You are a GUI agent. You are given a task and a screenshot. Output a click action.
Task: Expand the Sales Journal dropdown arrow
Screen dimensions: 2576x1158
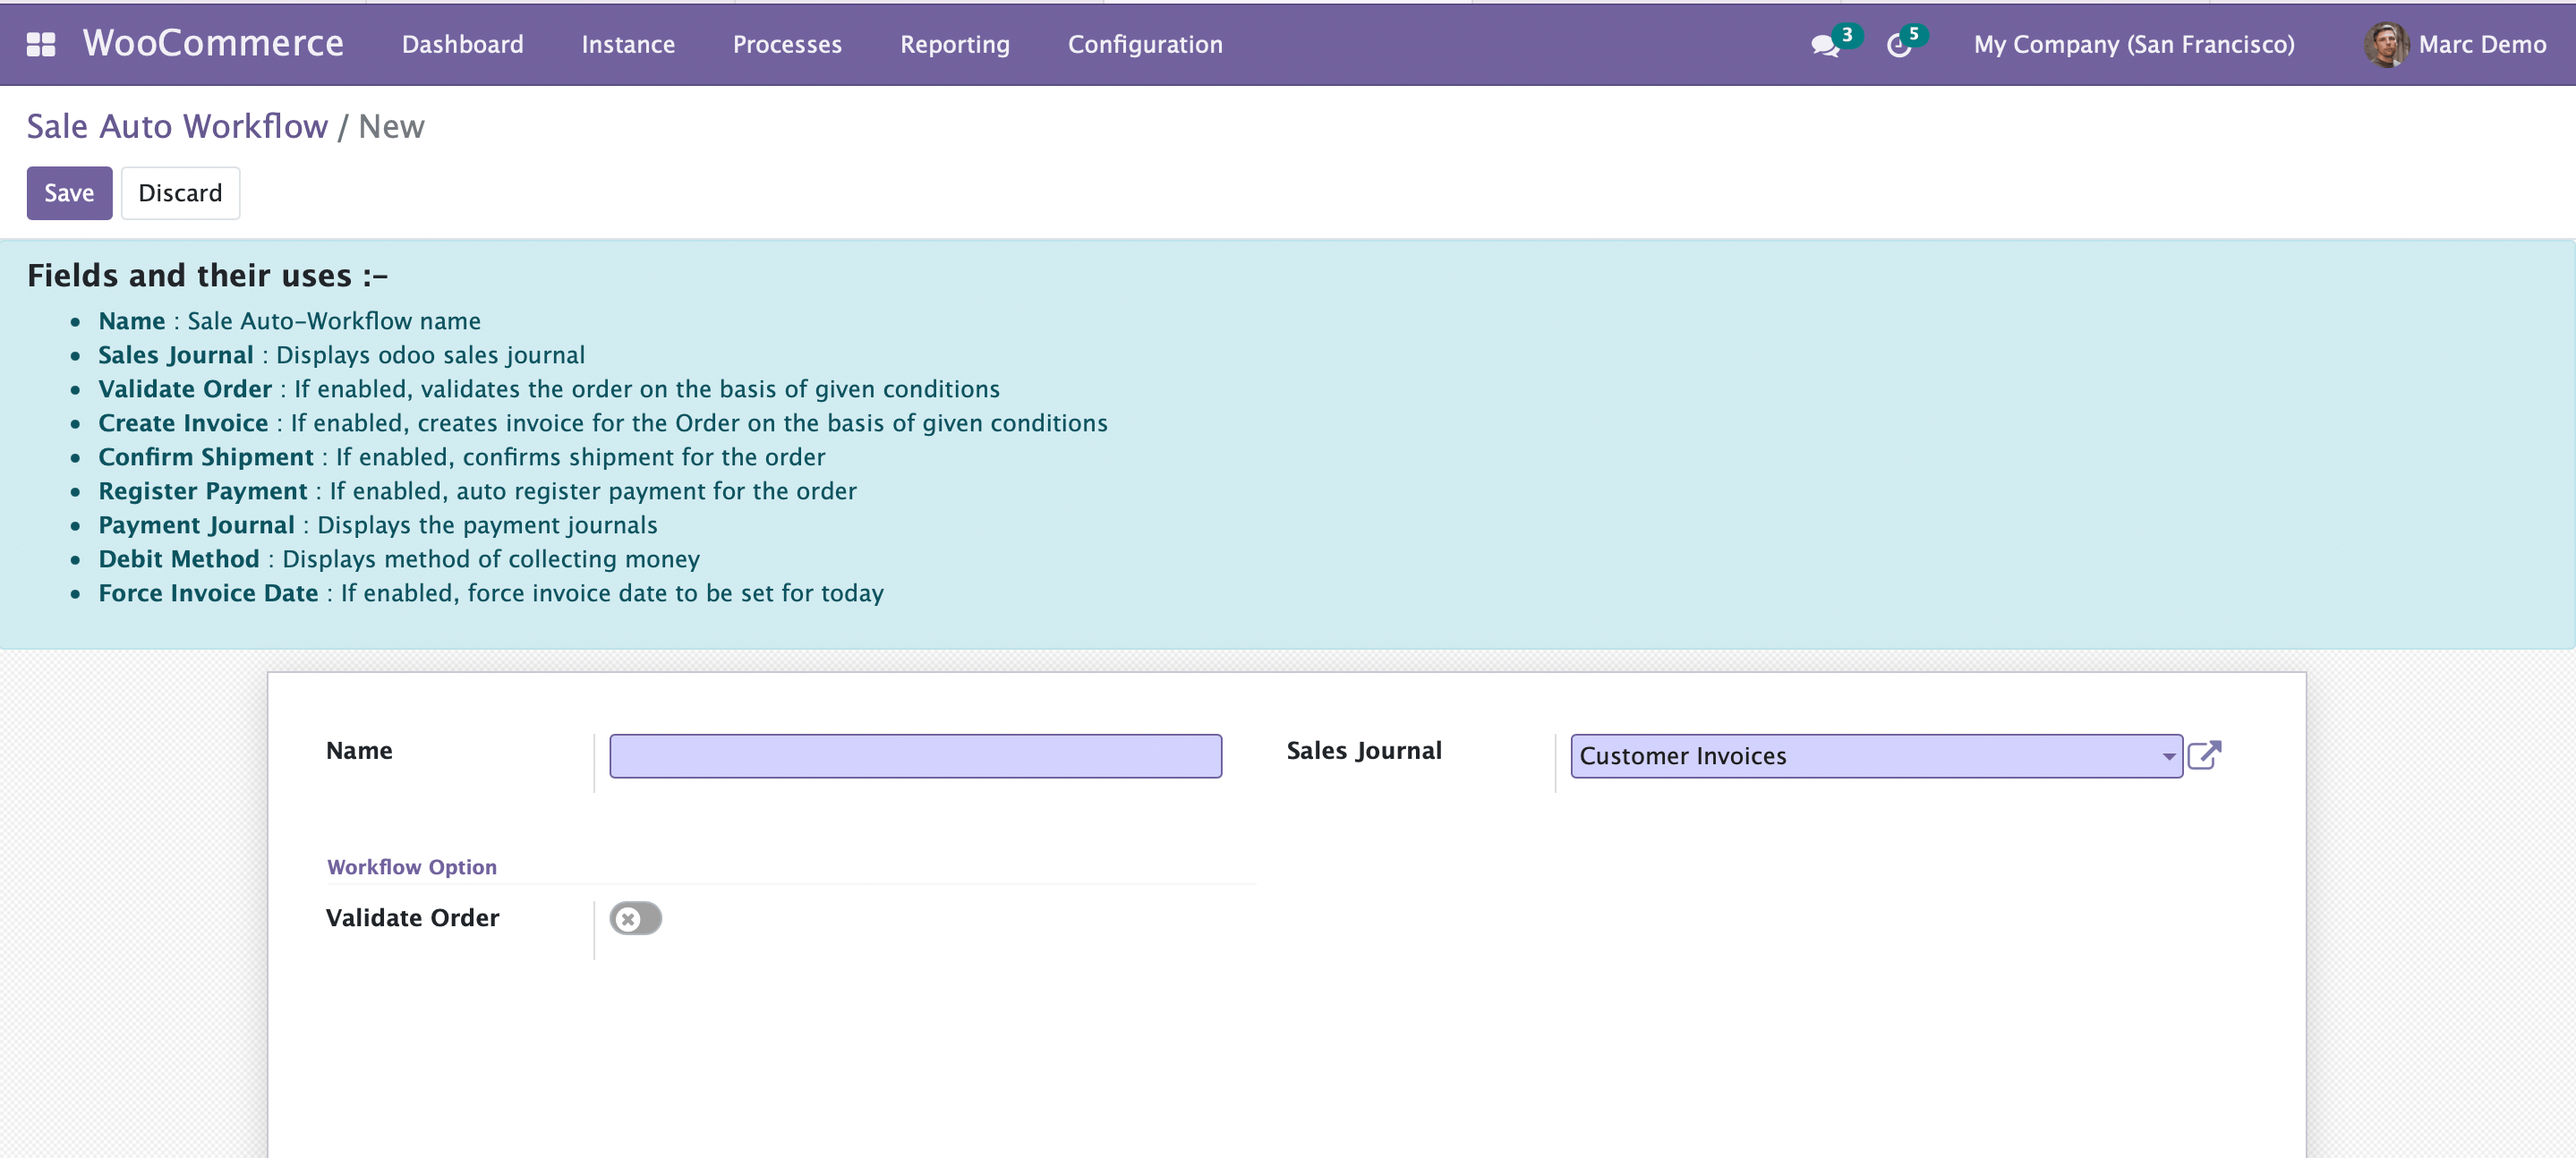click(x=2168, y=756)
